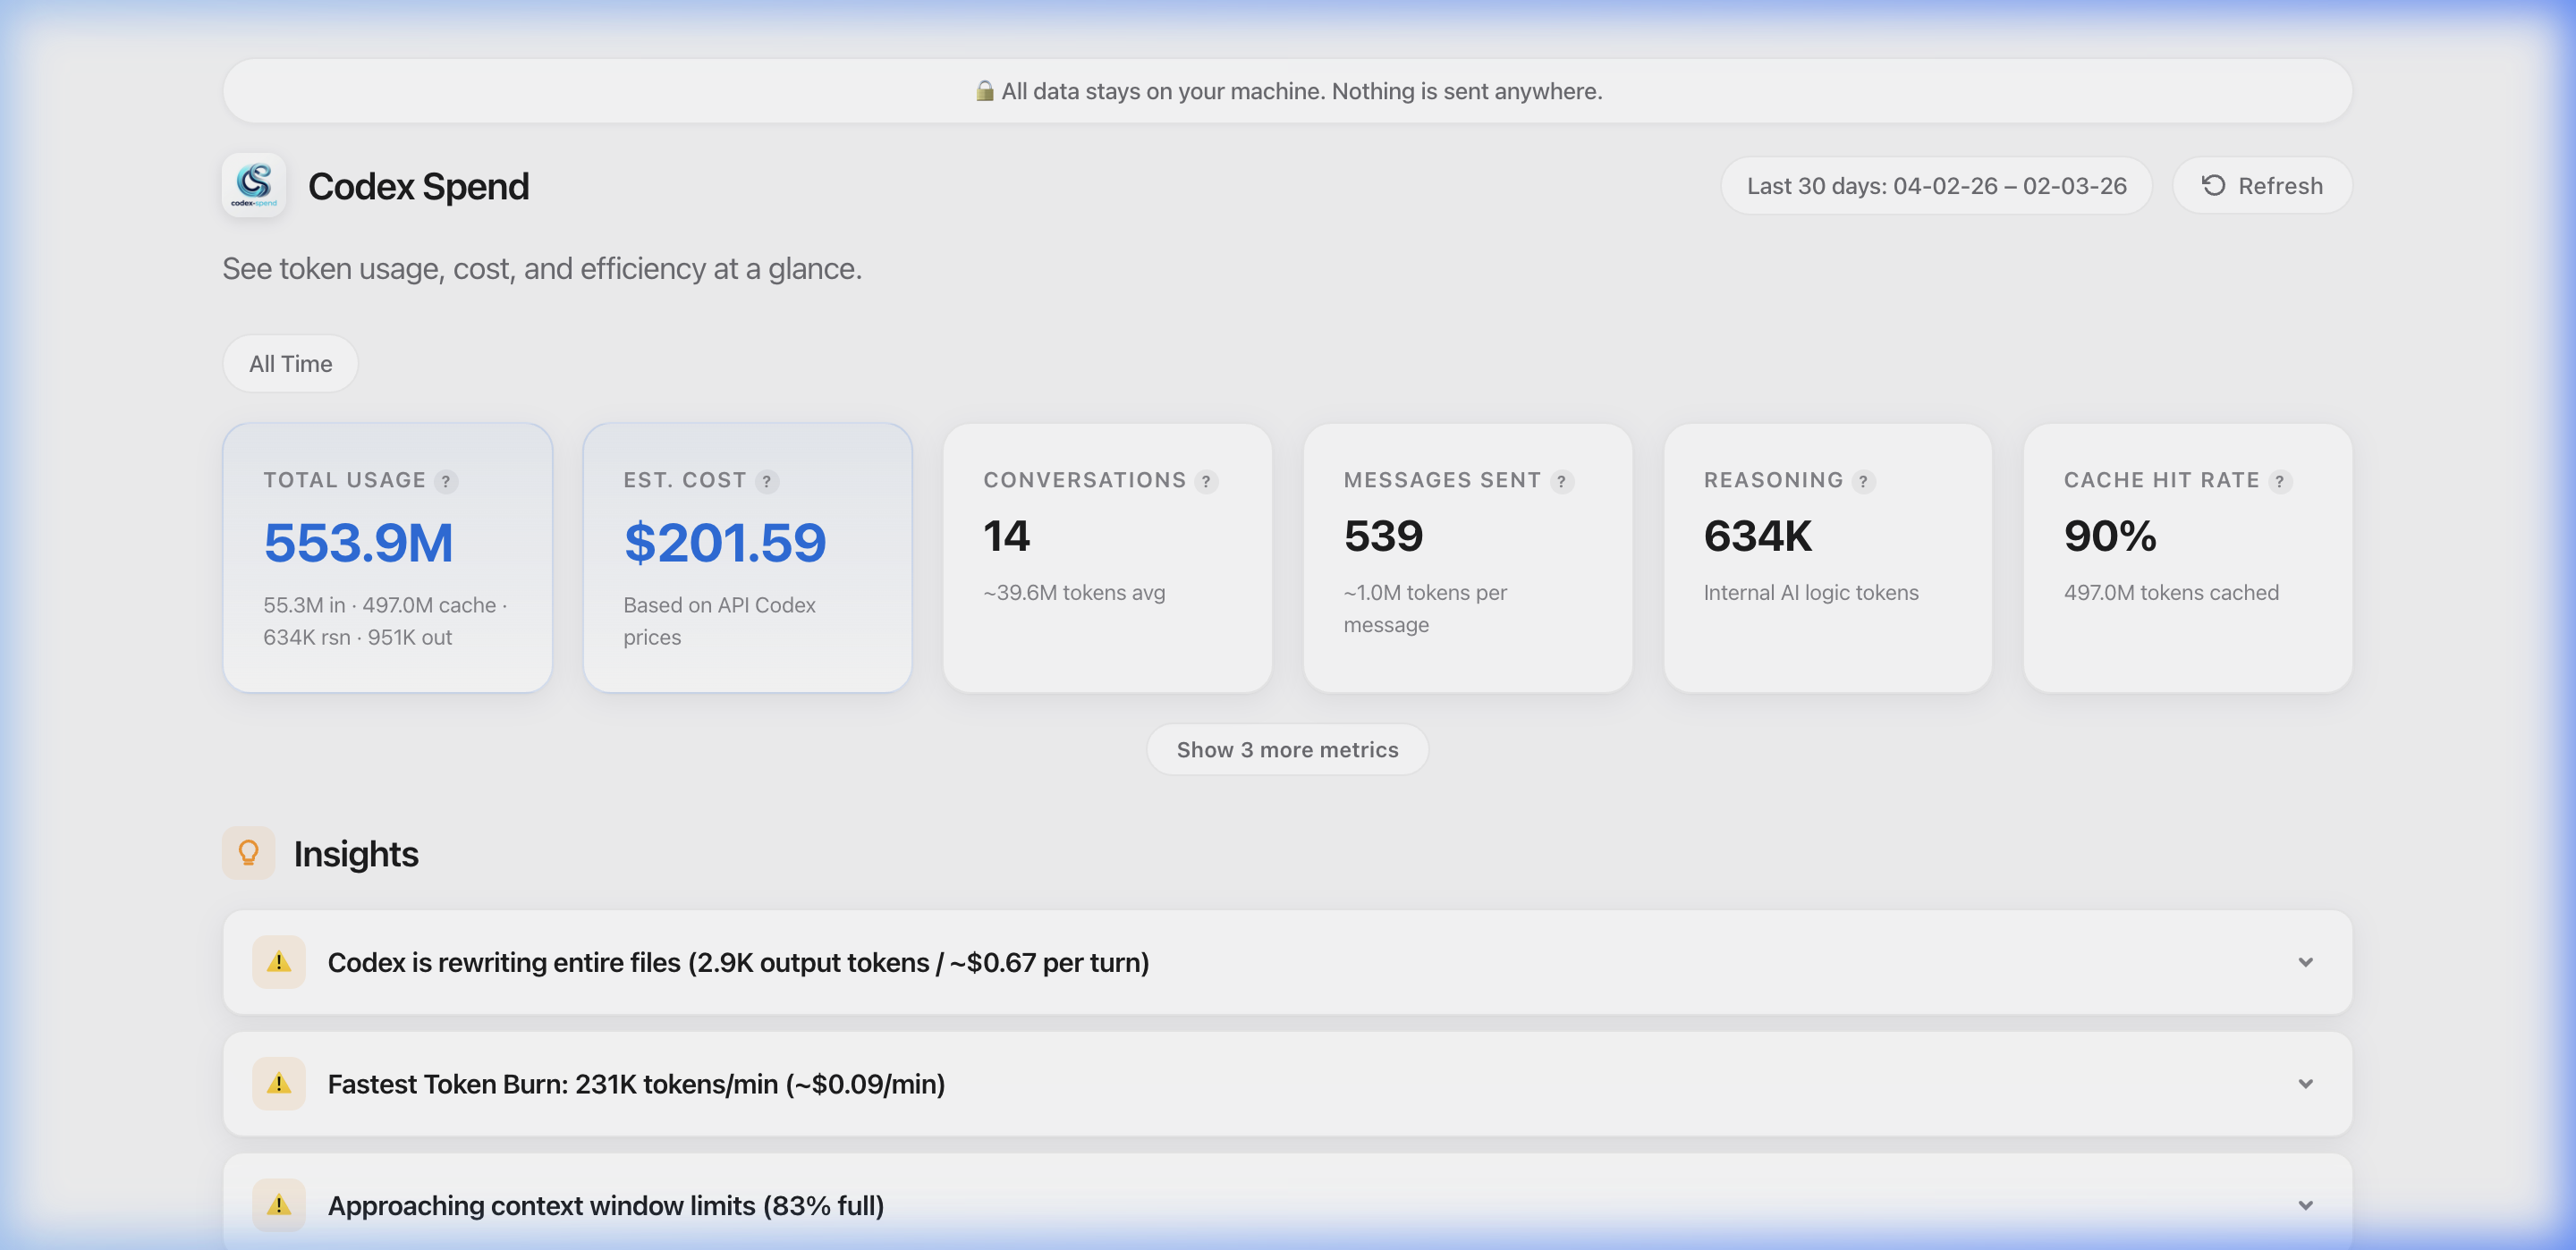Click the Est. Cost help question mark

[x=766, y=481]
